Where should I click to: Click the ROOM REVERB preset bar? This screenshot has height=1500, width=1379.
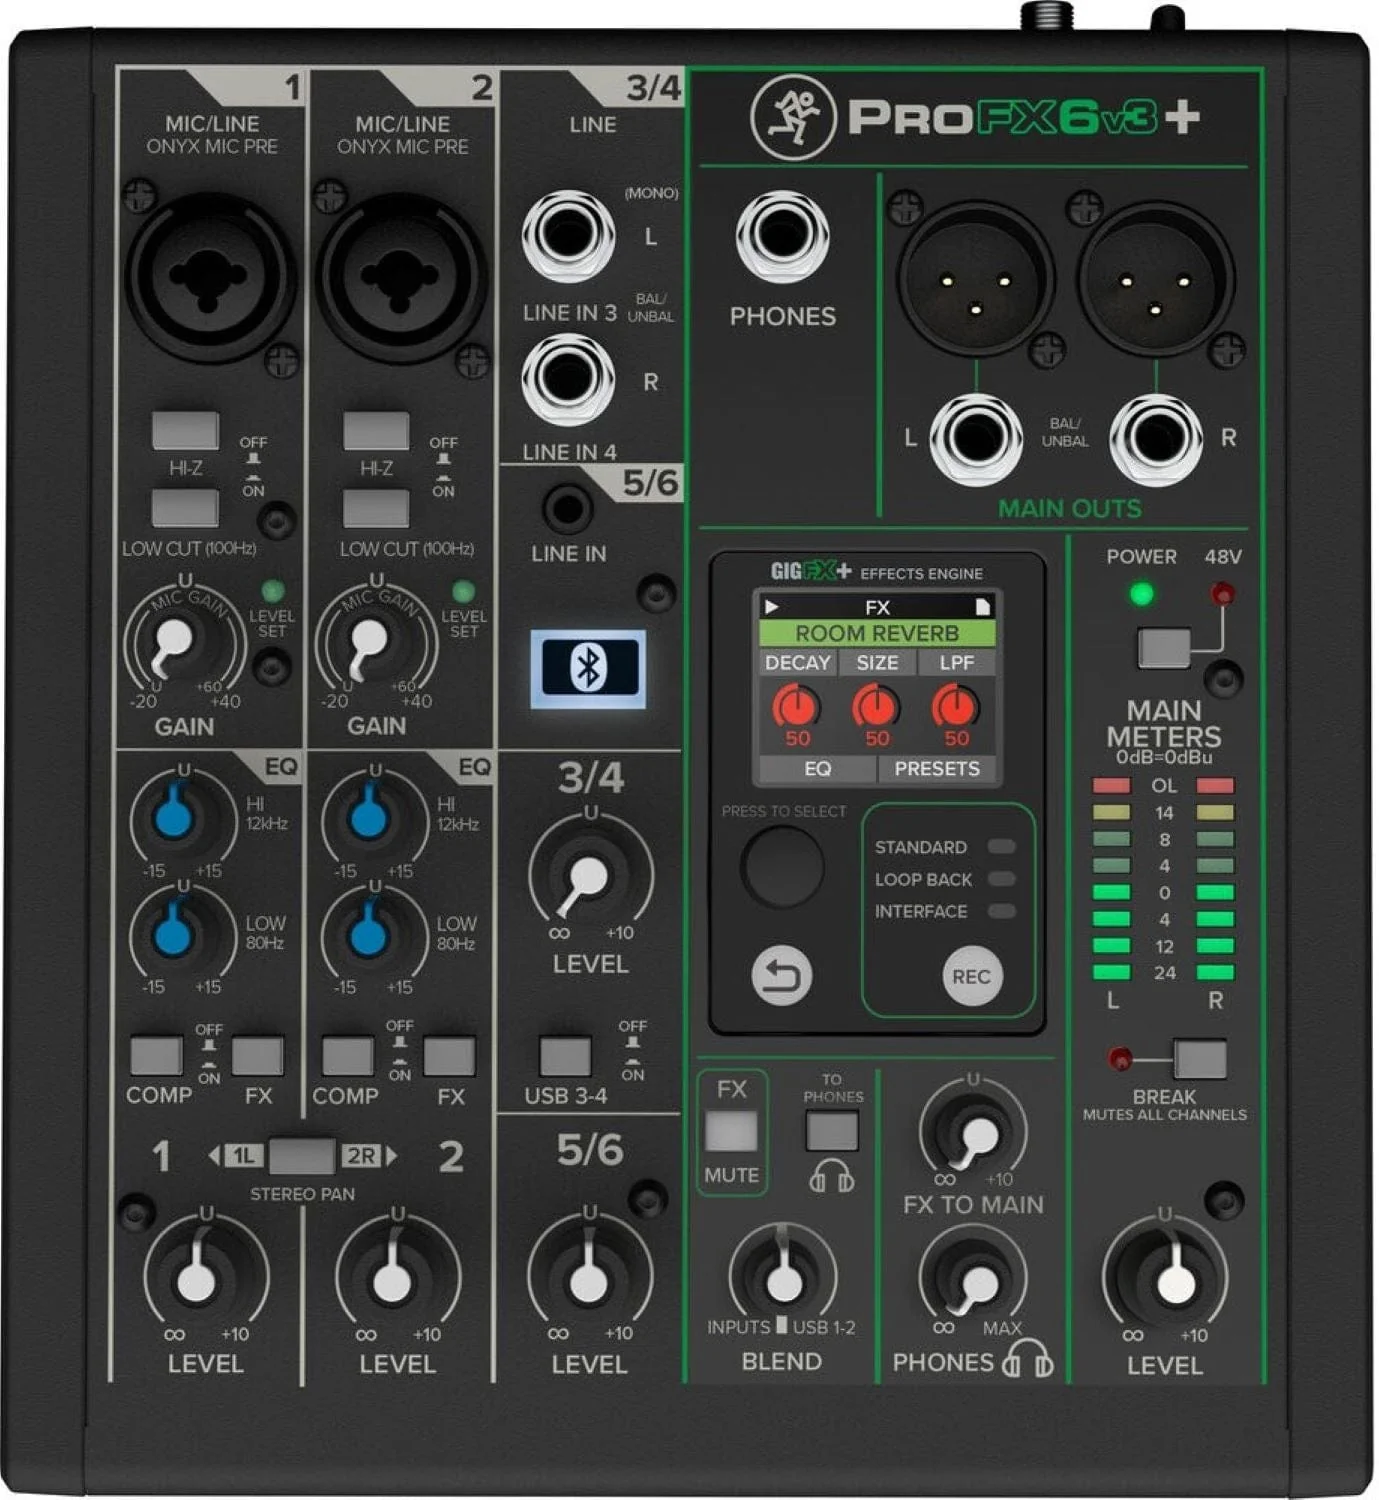coord(877,633)
